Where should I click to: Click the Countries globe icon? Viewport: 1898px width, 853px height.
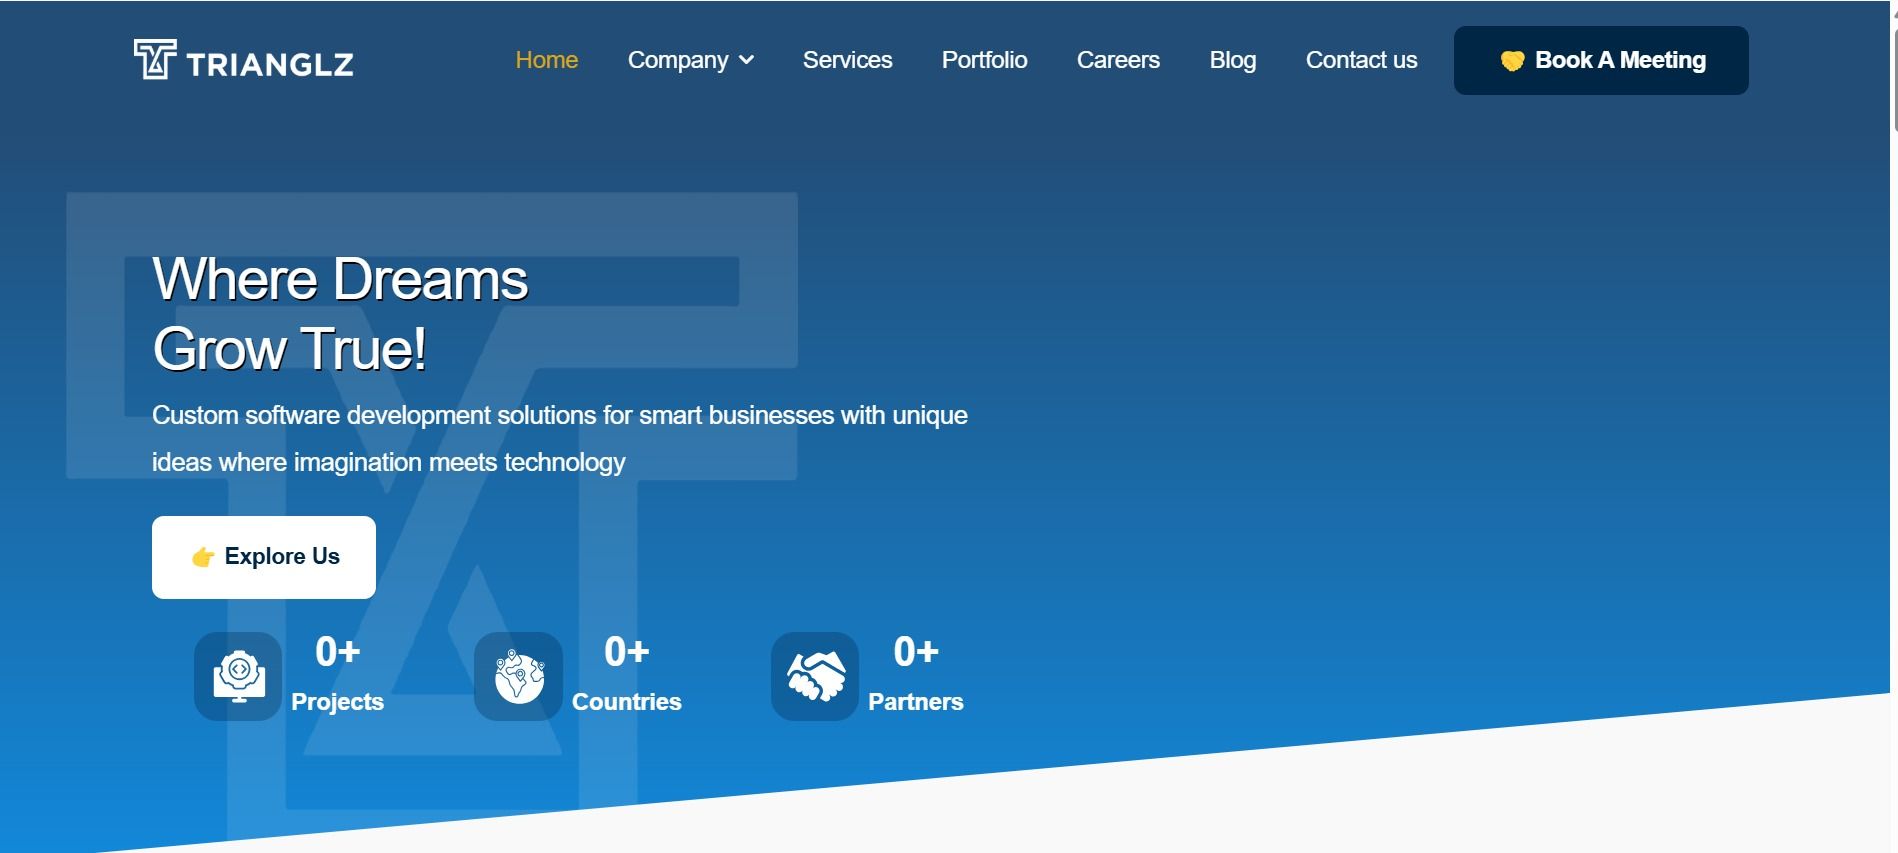pos(519,676)
